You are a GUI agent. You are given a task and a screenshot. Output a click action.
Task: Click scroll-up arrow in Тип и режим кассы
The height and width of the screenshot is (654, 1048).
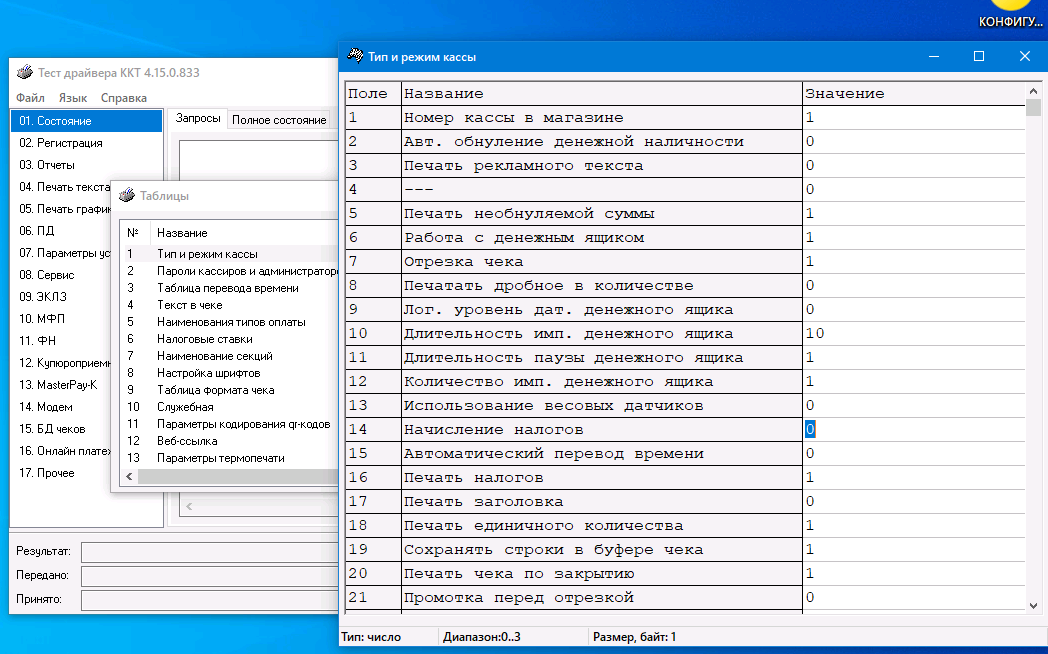point(1033,91)
